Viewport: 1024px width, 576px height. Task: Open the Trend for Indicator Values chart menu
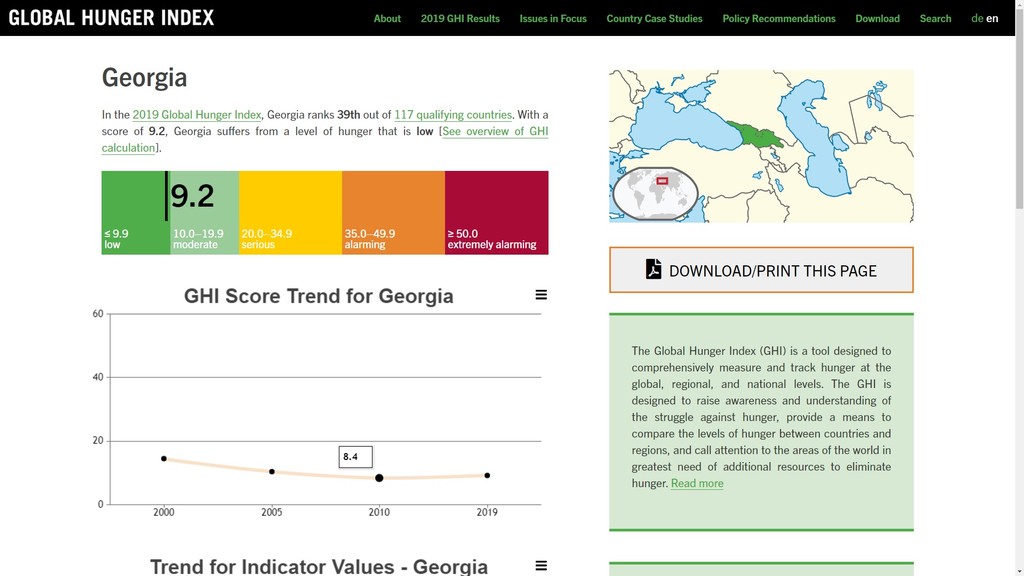(541, 566)
